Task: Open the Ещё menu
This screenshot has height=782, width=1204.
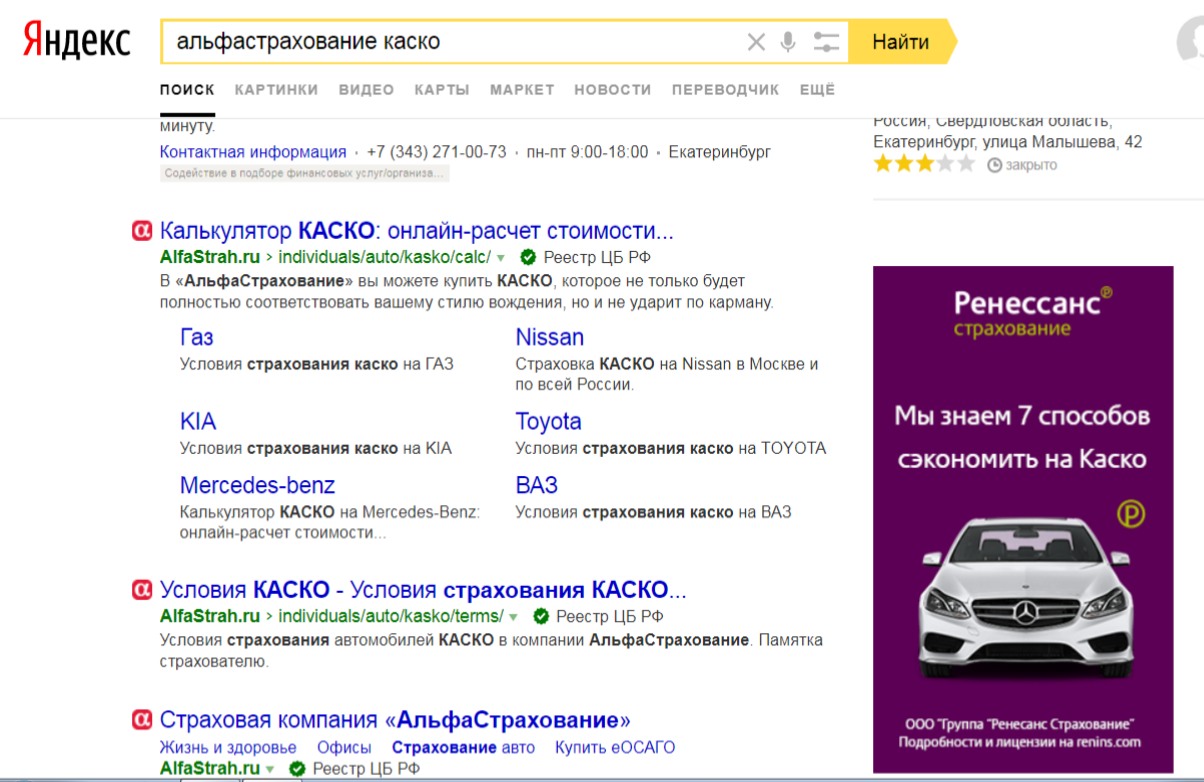Action: pyautogui.click(x=817, y=89)
